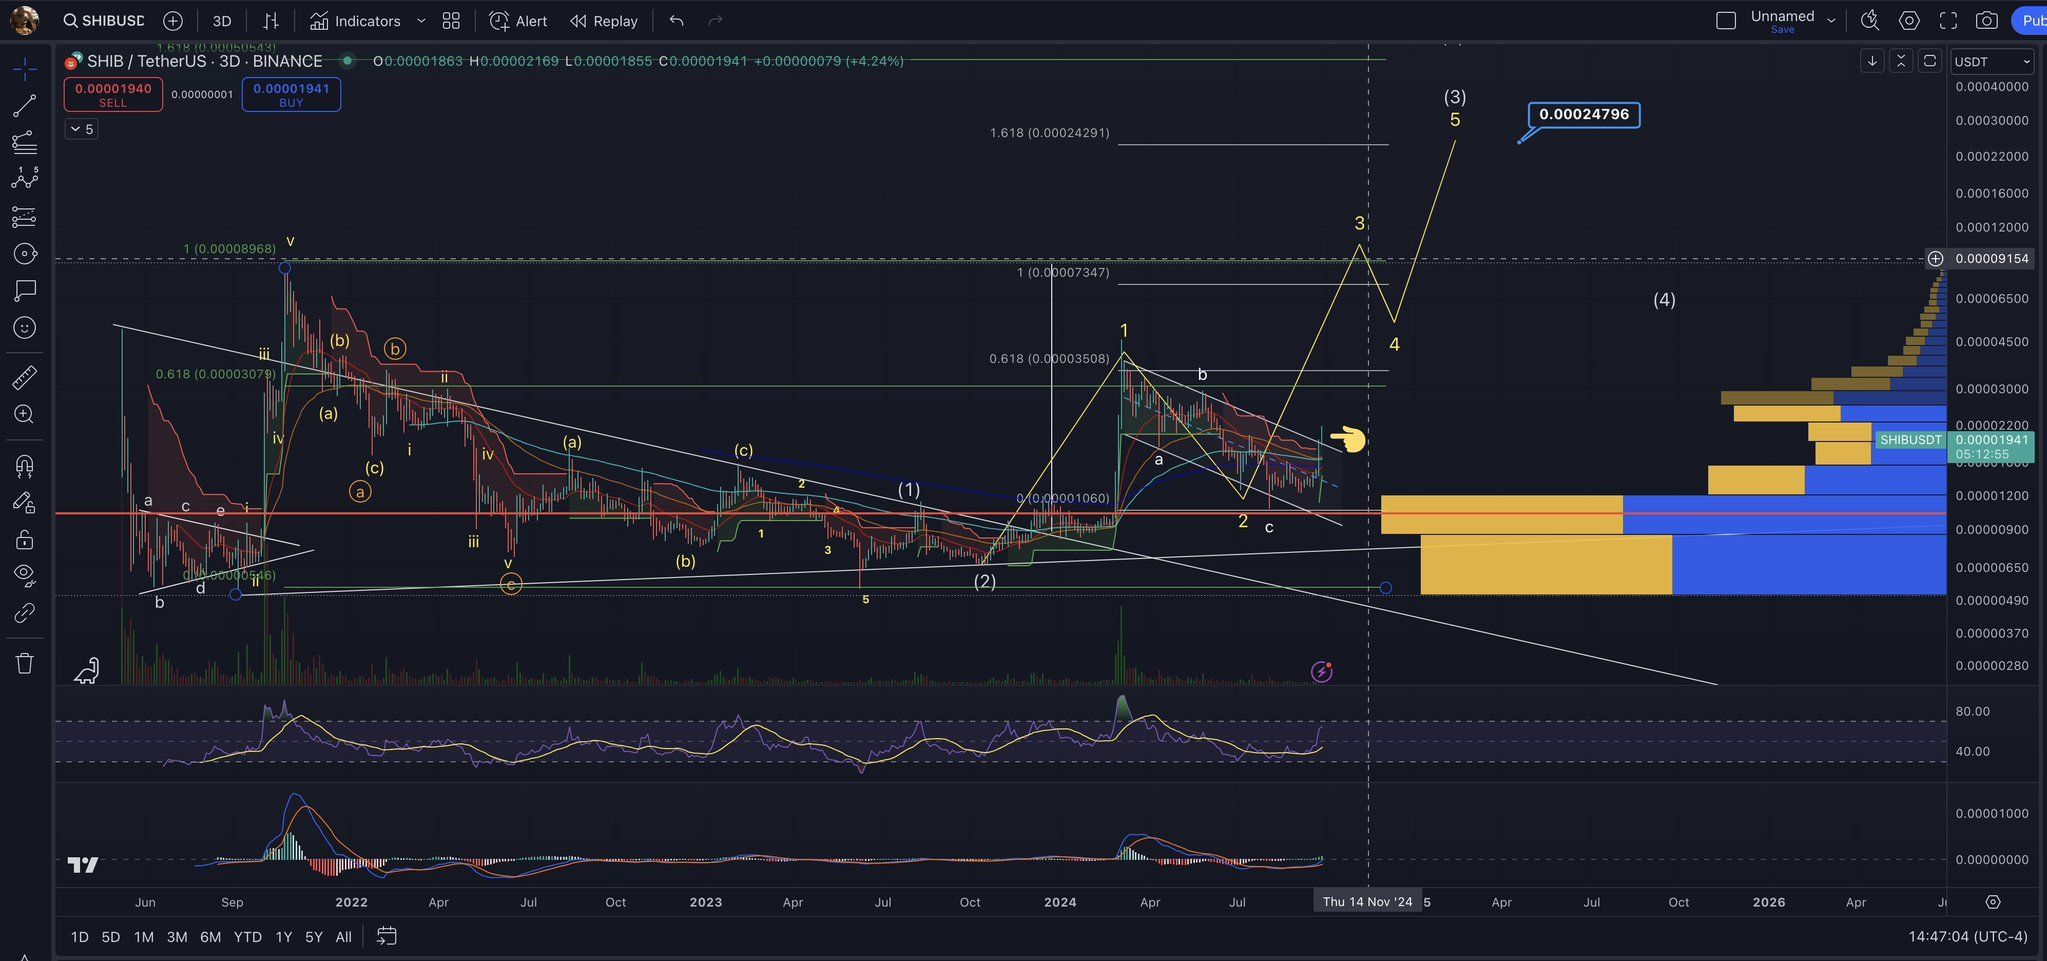2047x961 pixels.
Task: Open the text annotation tool
Action: (25, 290)
